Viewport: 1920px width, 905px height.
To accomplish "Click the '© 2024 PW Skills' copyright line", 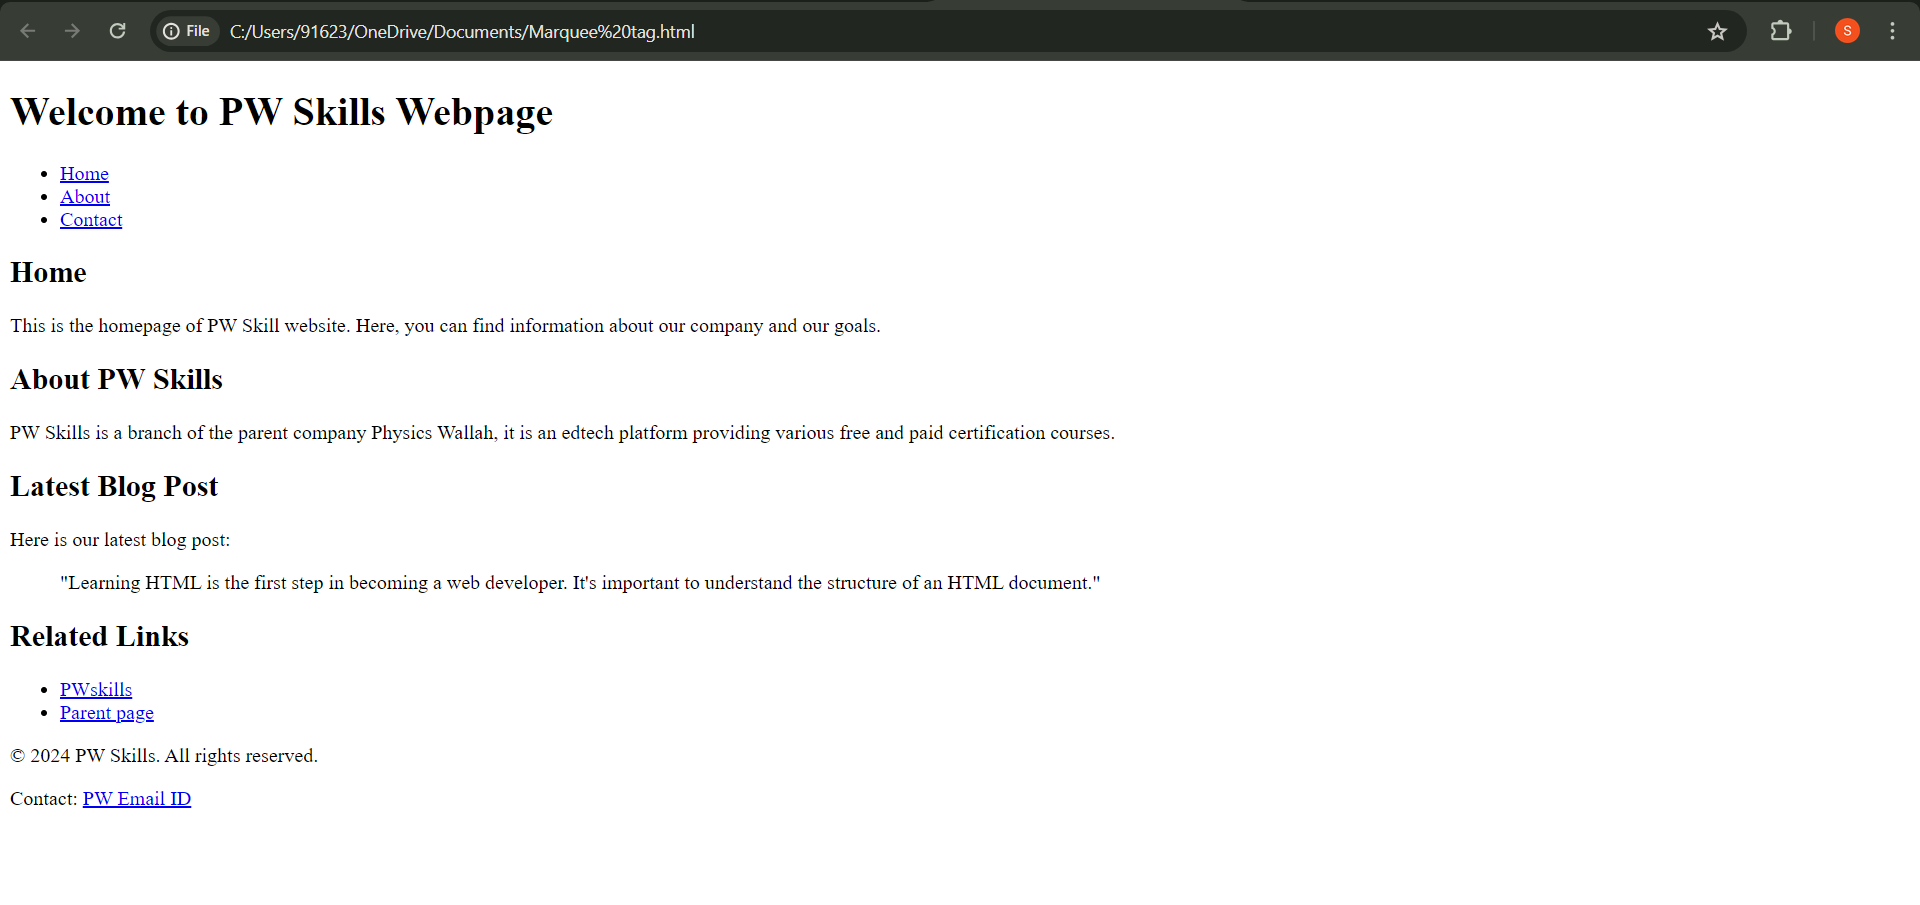I will point(164,756).
